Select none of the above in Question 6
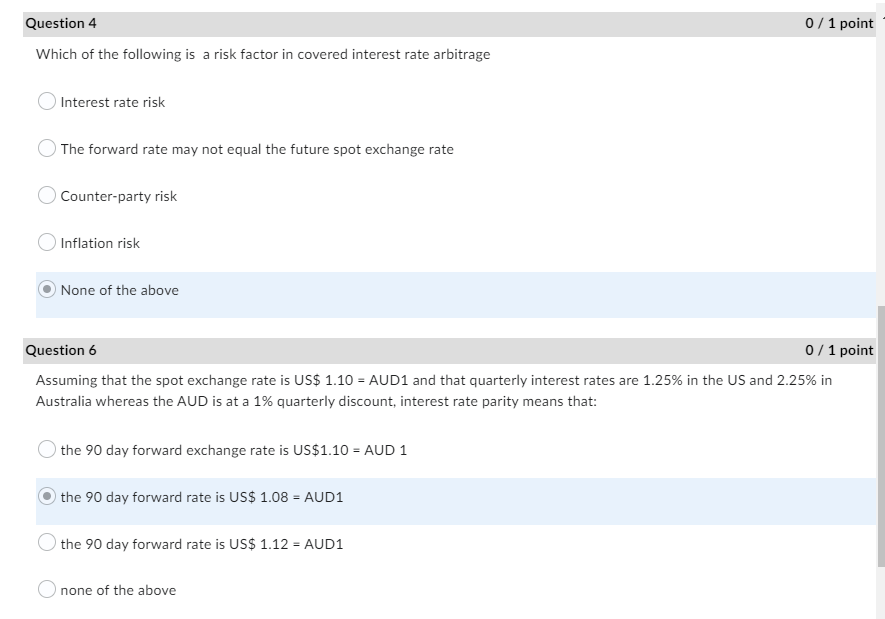885x619 pixels. click(46, 590)
